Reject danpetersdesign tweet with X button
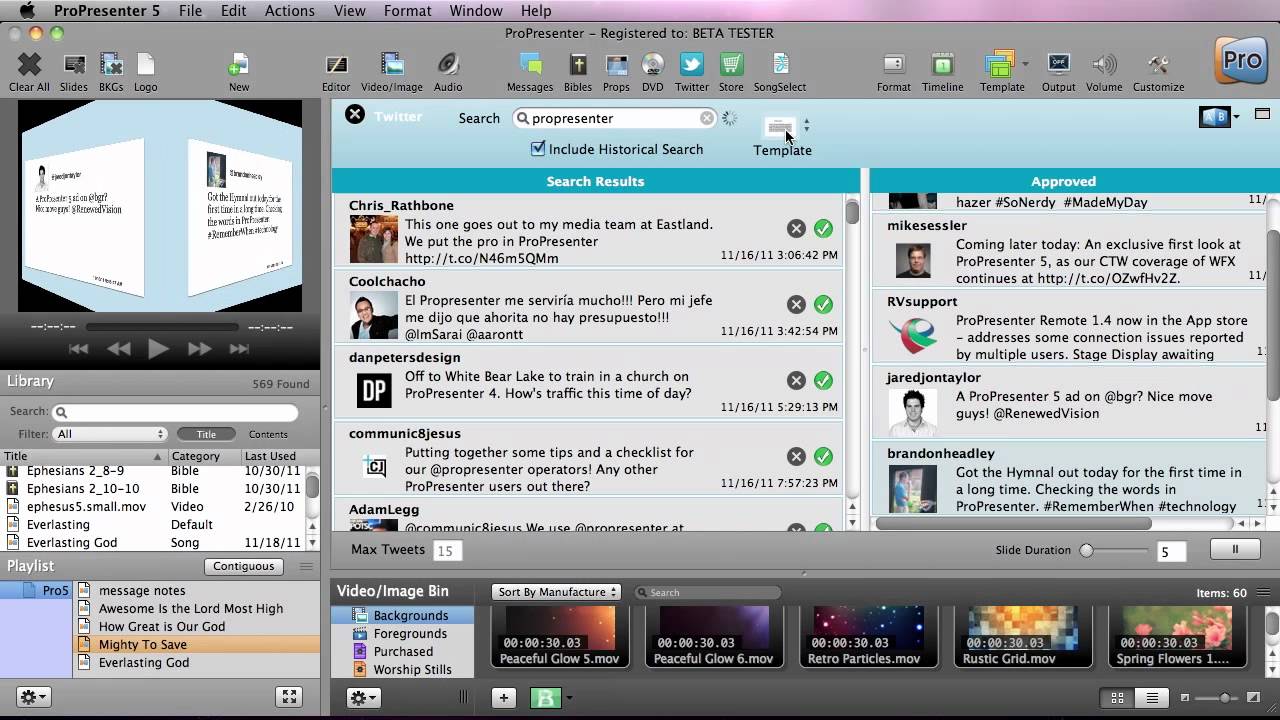This screenshot has height=720, width=1280. point(796,380)
